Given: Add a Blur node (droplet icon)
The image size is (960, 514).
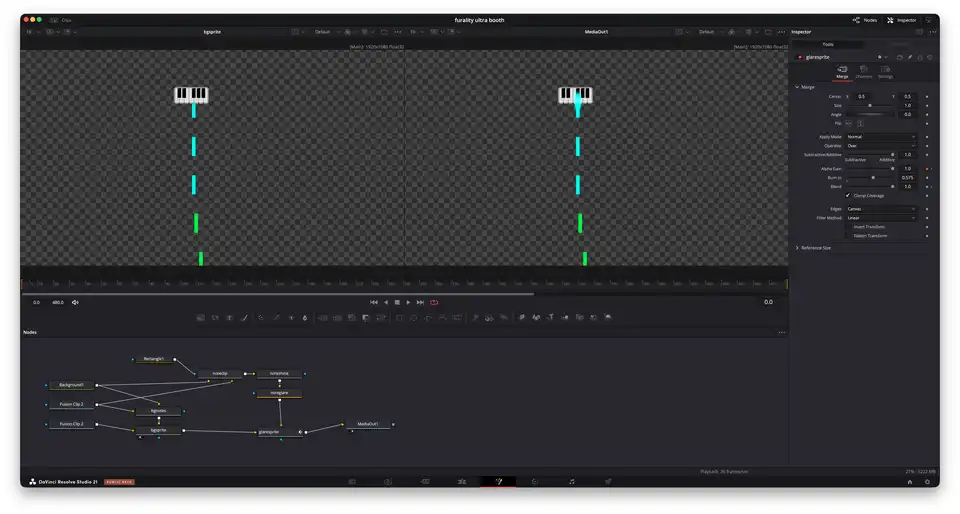Looking at the screenshot, I should click(305, 317).
